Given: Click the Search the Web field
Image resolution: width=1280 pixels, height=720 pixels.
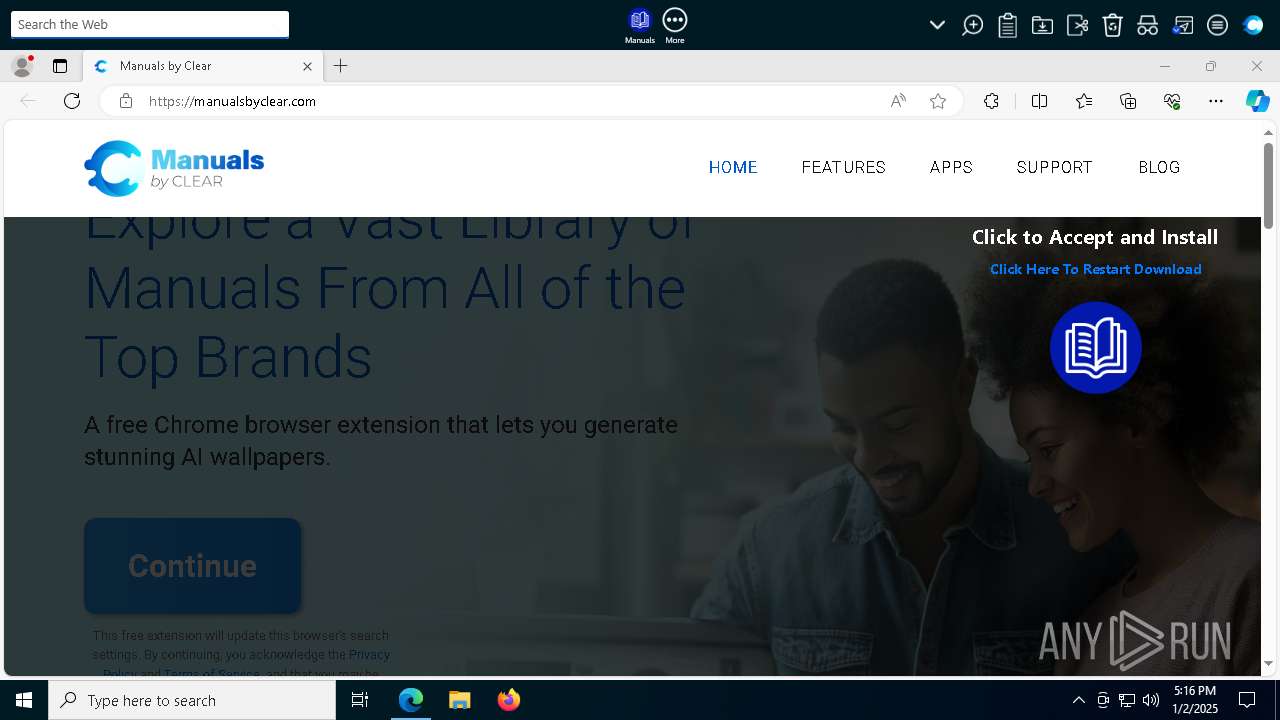Looking at the screenshot, I should 150,24.
